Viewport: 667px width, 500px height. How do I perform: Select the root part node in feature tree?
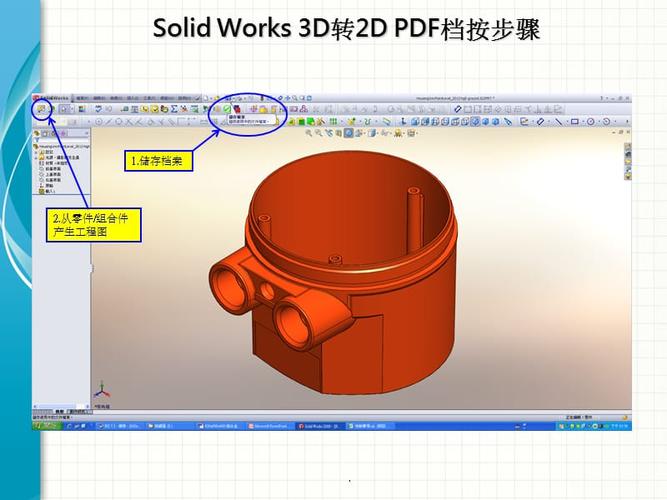coord(62,146)
